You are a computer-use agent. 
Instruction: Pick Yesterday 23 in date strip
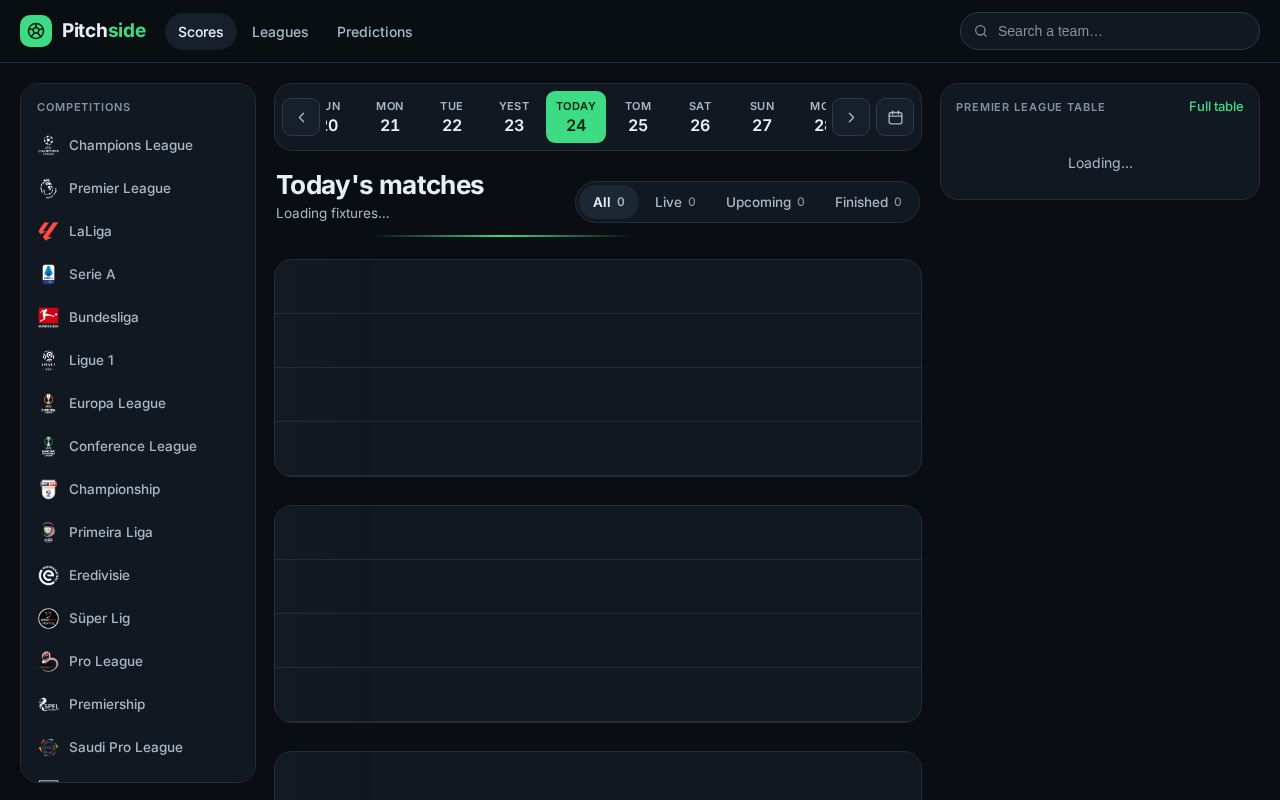click(514, 117)
